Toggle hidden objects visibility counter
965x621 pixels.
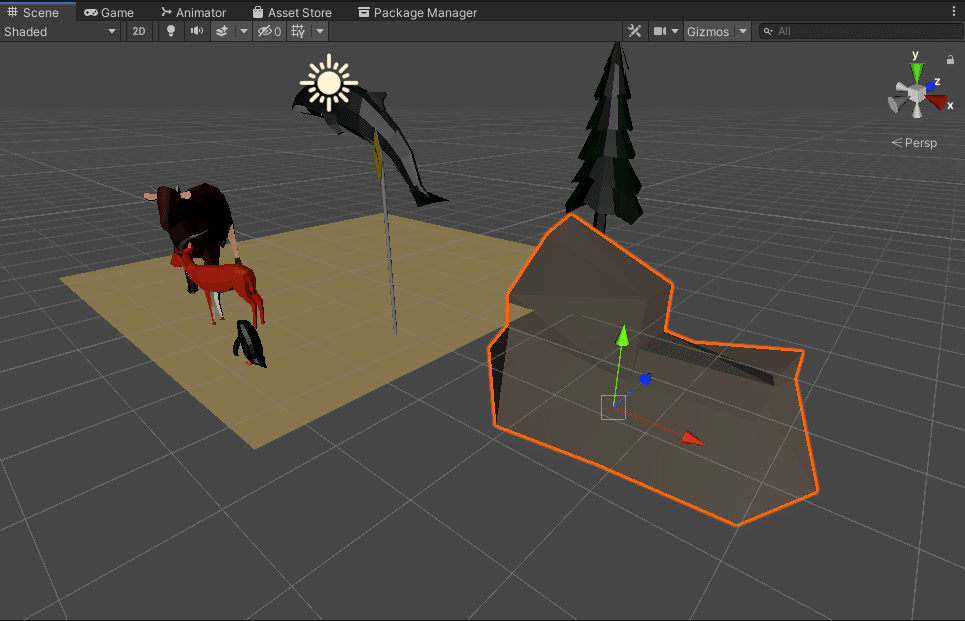(270, 31)
